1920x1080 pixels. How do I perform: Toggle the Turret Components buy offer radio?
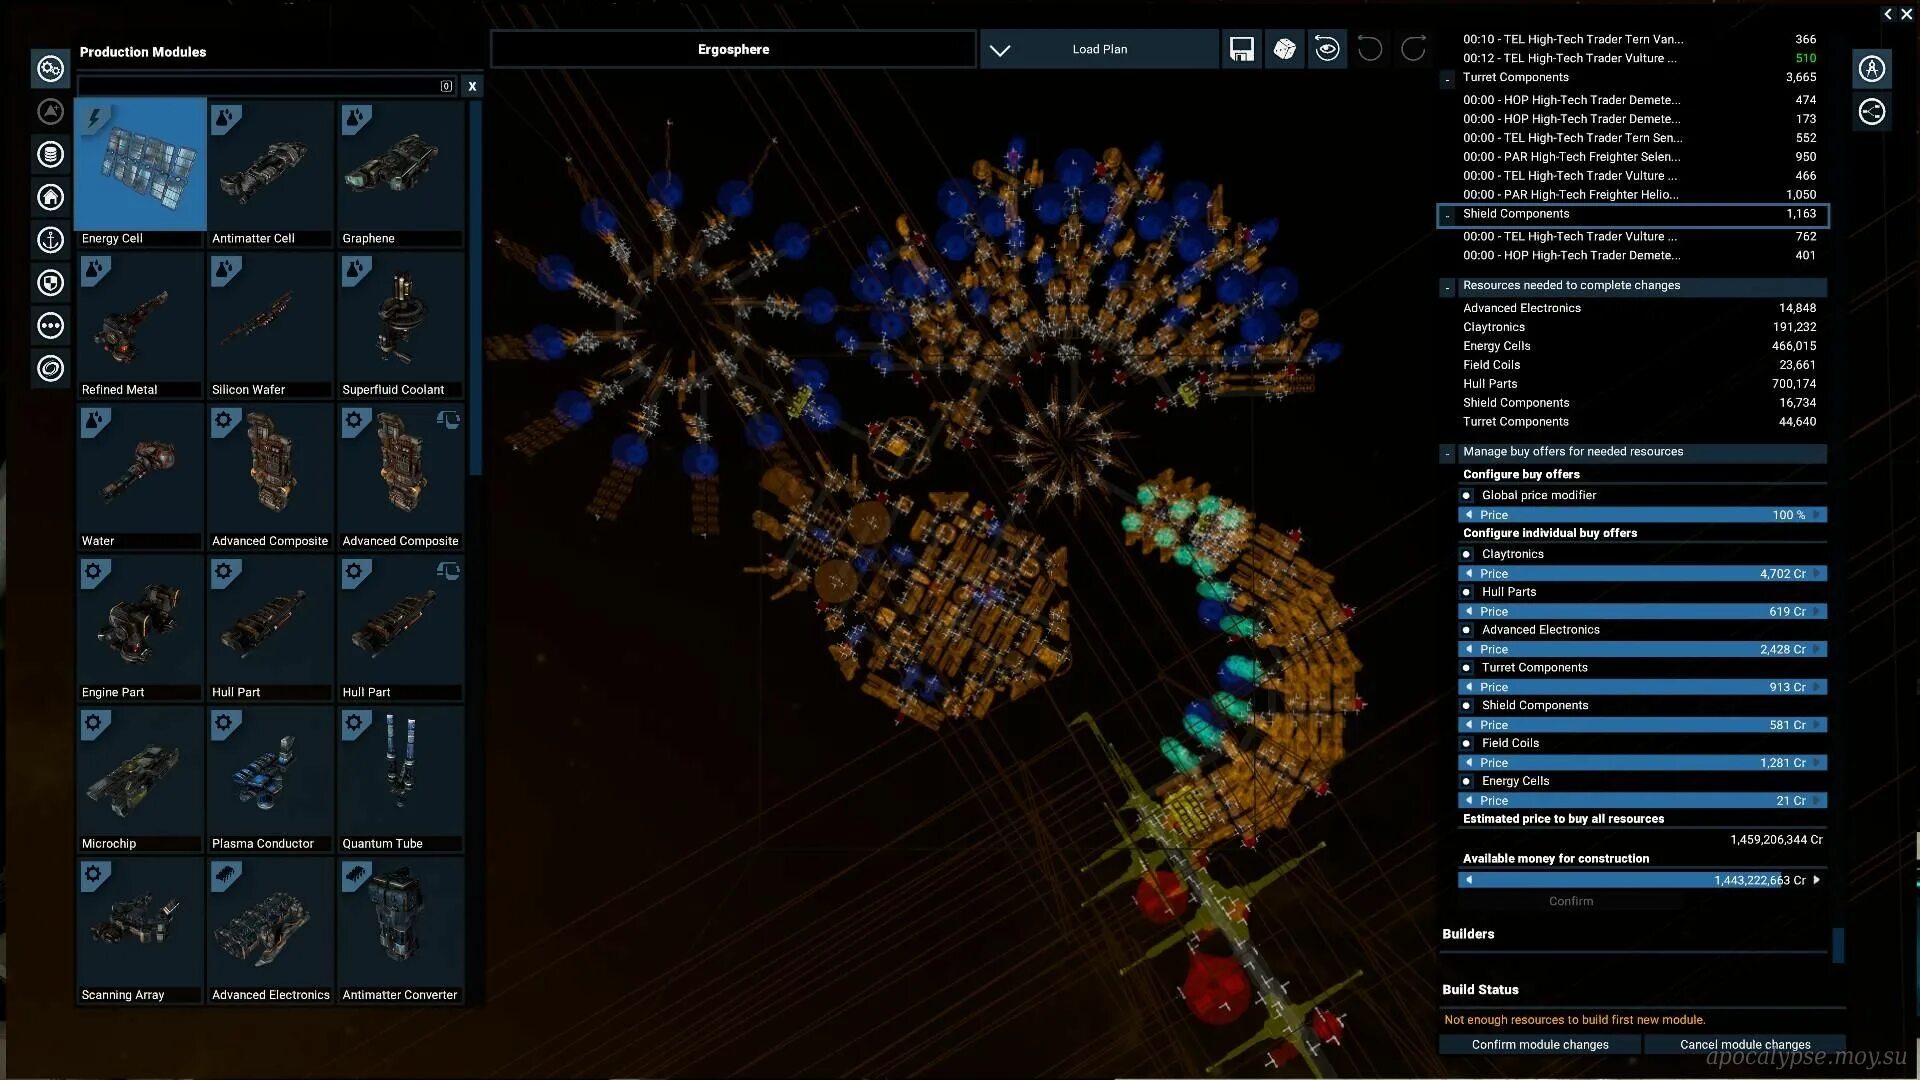1466,668
